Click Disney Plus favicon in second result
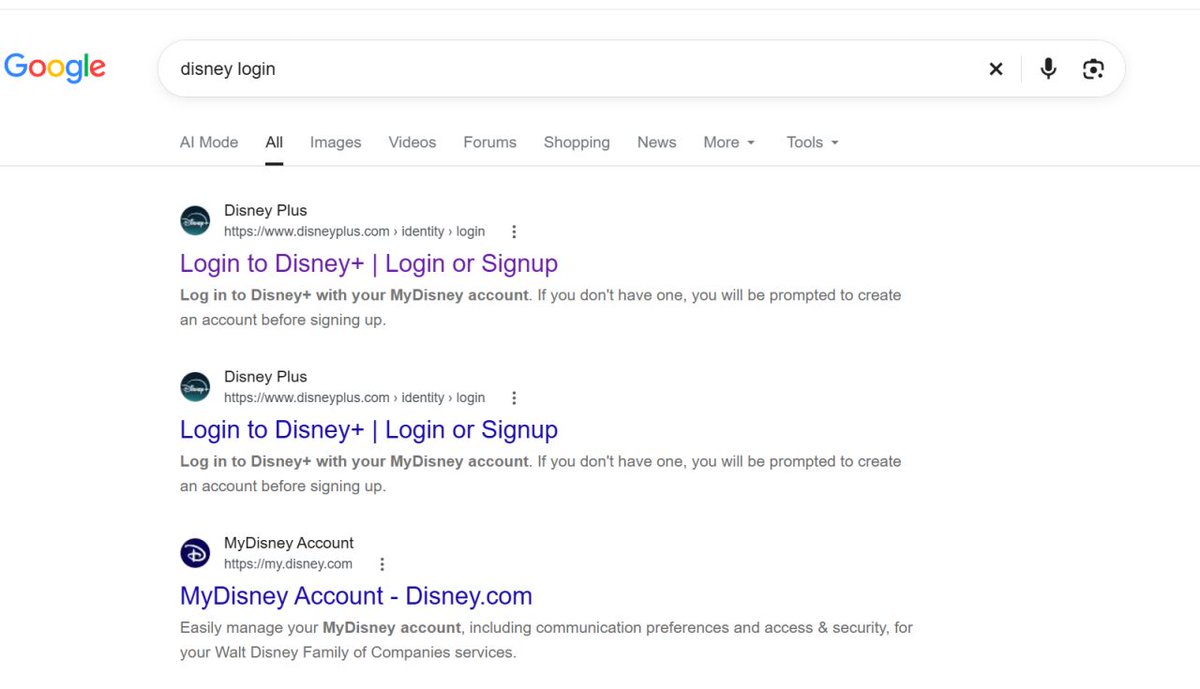This screenshot has height=689, width=1200. point(195,387)
